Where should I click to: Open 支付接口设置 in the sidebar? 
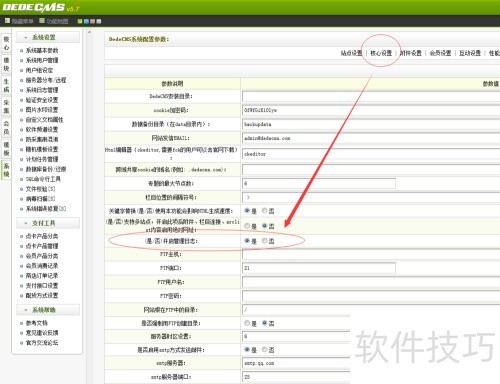(x=42, y=286)
